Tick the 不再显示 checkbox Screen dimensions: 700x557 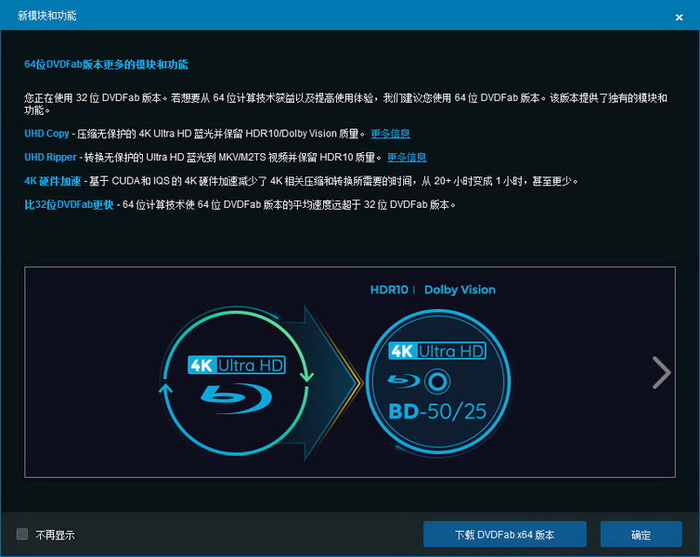(x=22, y=534)
